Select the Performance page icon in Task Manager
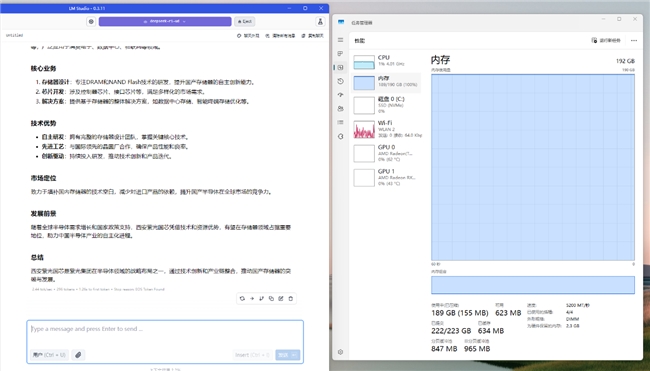The height and width of the screenshot is (371, 650). [340, 68]
